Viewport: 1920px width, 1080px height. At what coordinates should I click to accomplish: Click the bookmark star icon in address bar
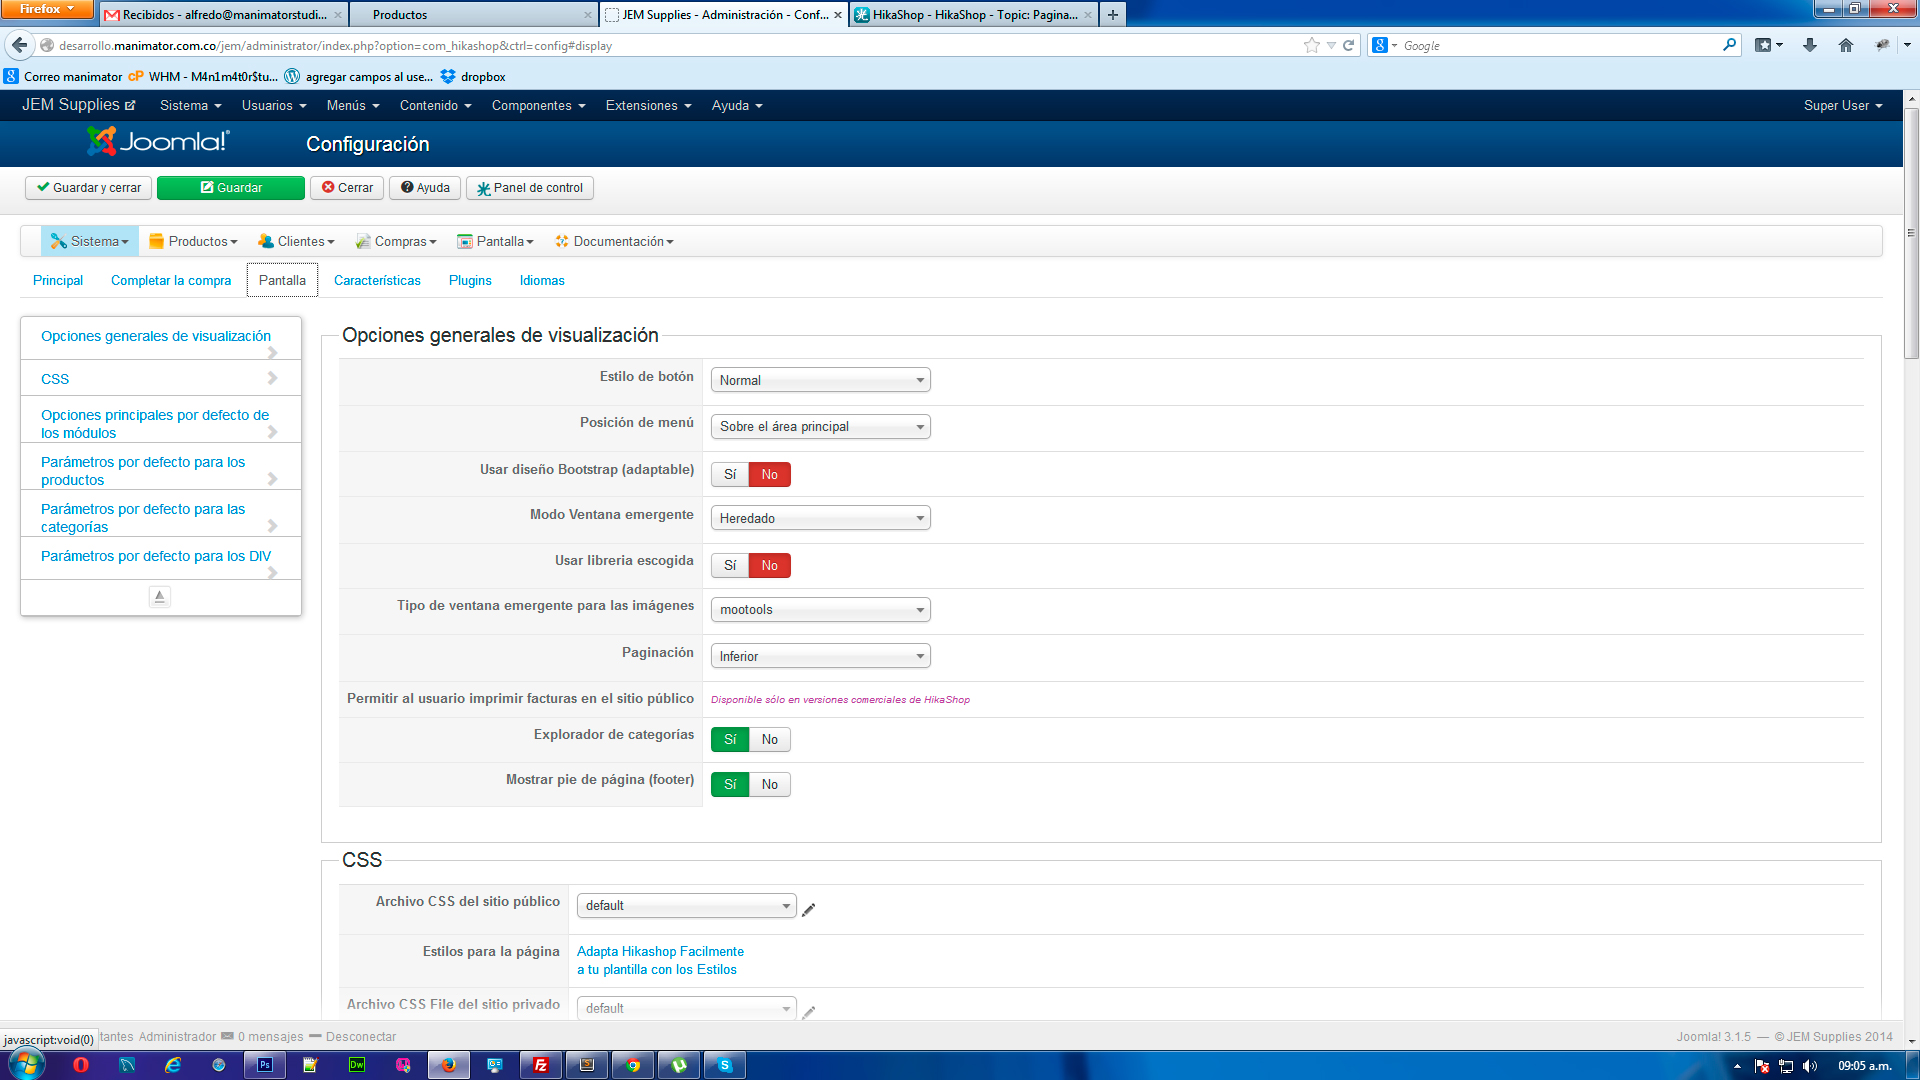point(1312,45)
